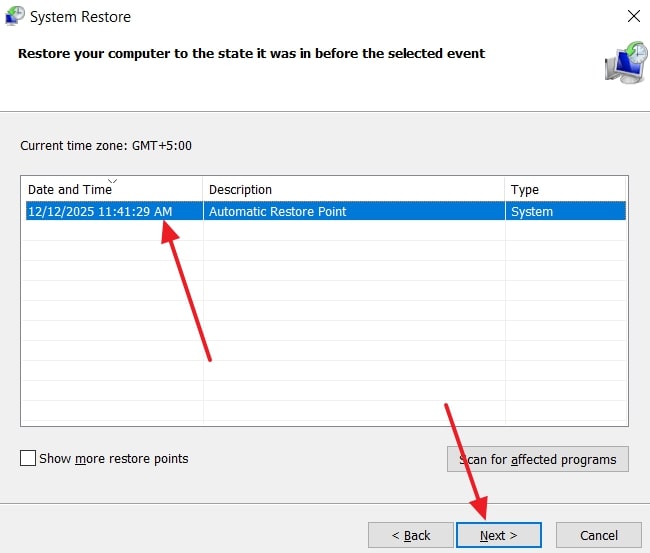Enable Show more restore points checkbox
The image size is (650, 553).
coord(28,458)
